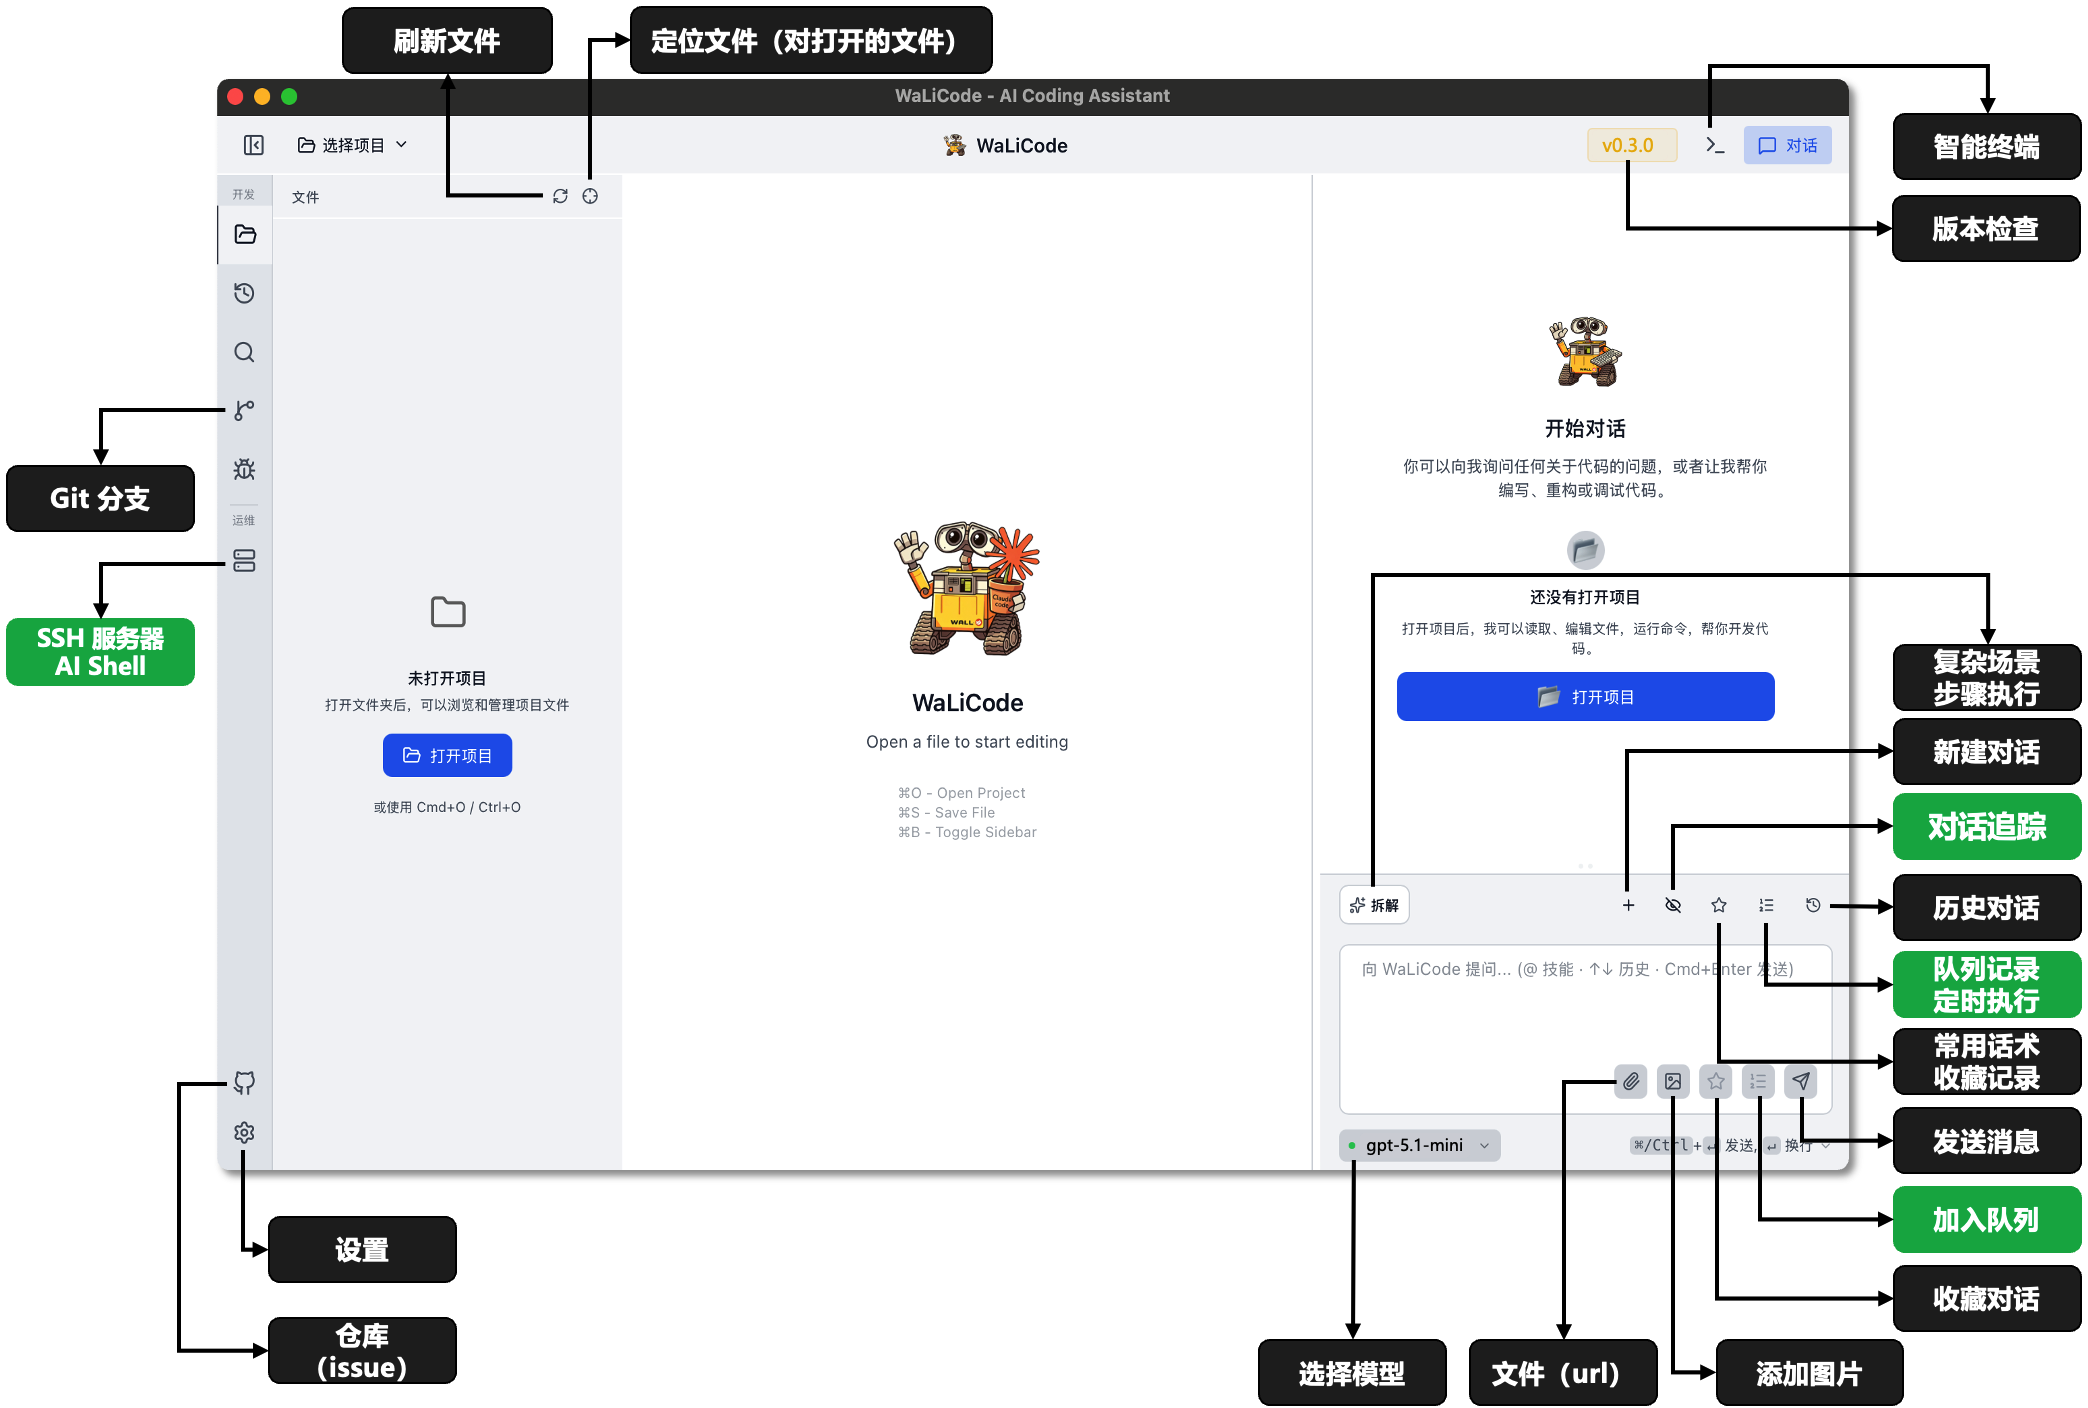Click the 未打开项目 label
Image resolution: width=2088 pixels, height=1408 pixels.
click(x=447, y=678)
